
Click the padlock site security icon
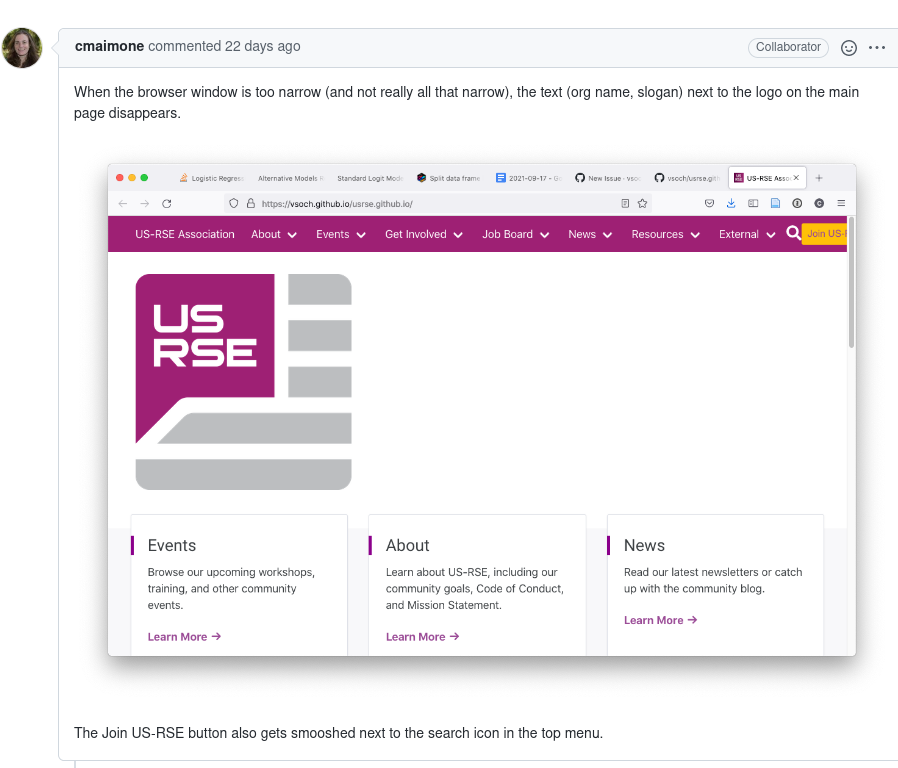click(x=250, y=203)
